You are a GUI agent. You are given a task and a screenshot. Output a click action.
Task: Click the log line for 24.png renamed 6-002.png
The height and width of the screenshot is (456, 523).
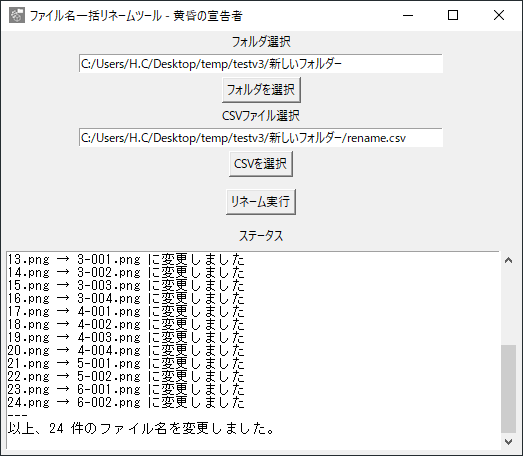click(x=126, y=402)
